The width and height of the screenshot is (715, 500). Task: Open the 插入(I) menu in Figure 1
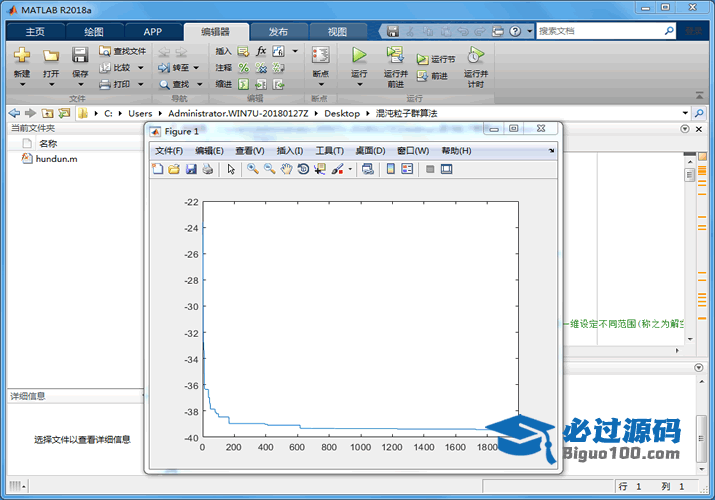tap(290, 151)
